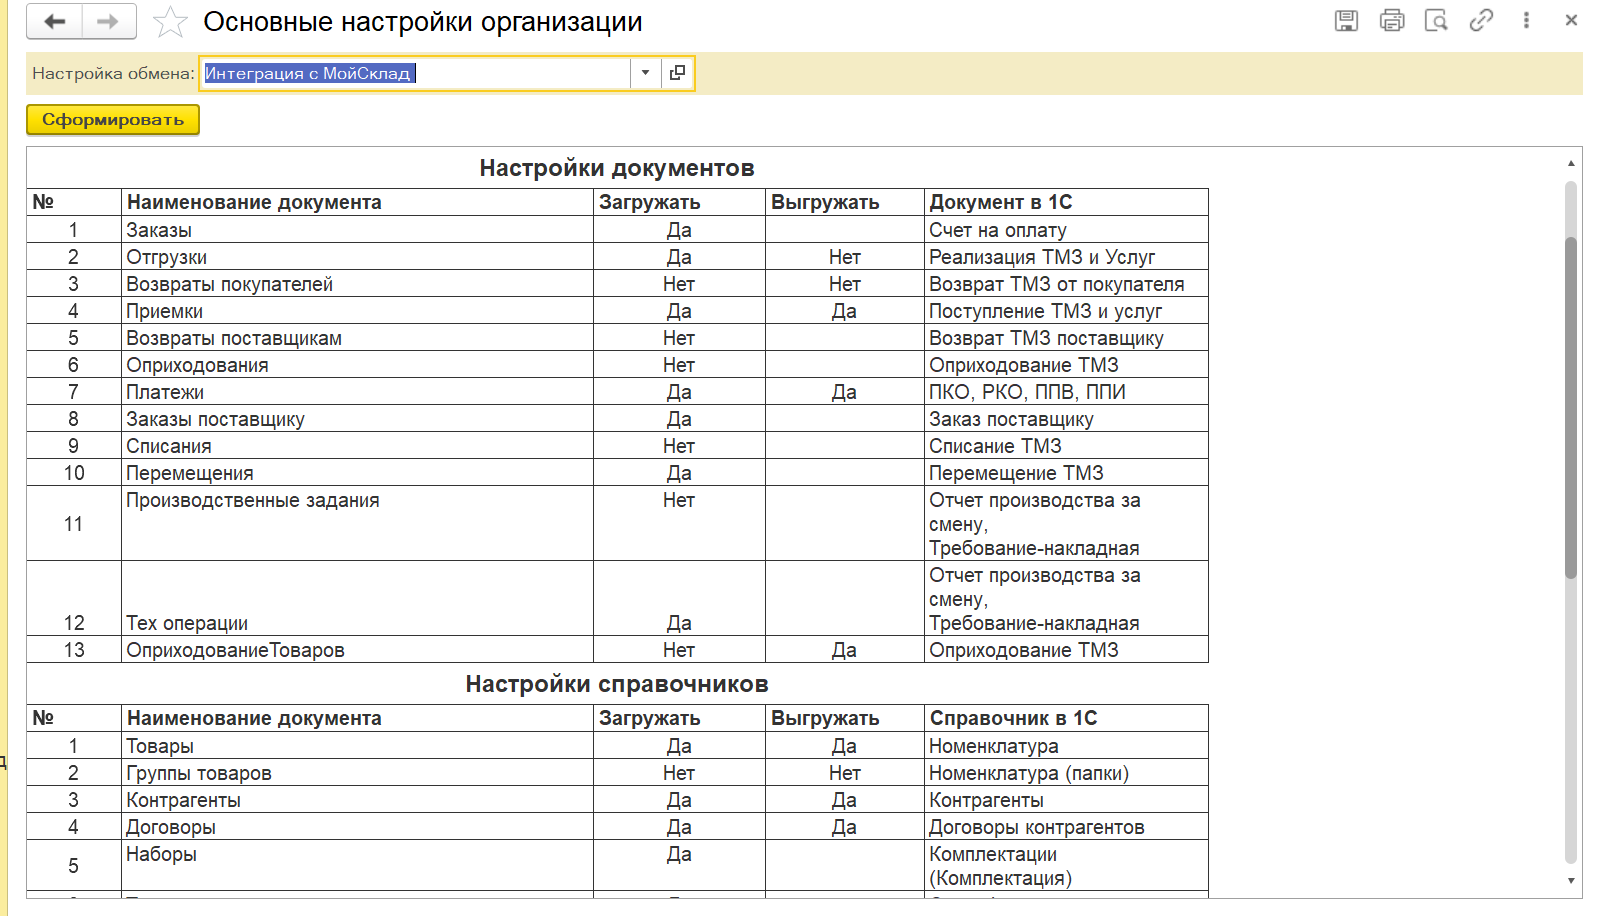
Task: Save report using the floppy disk icon
Action: [x=1346, y=20]
